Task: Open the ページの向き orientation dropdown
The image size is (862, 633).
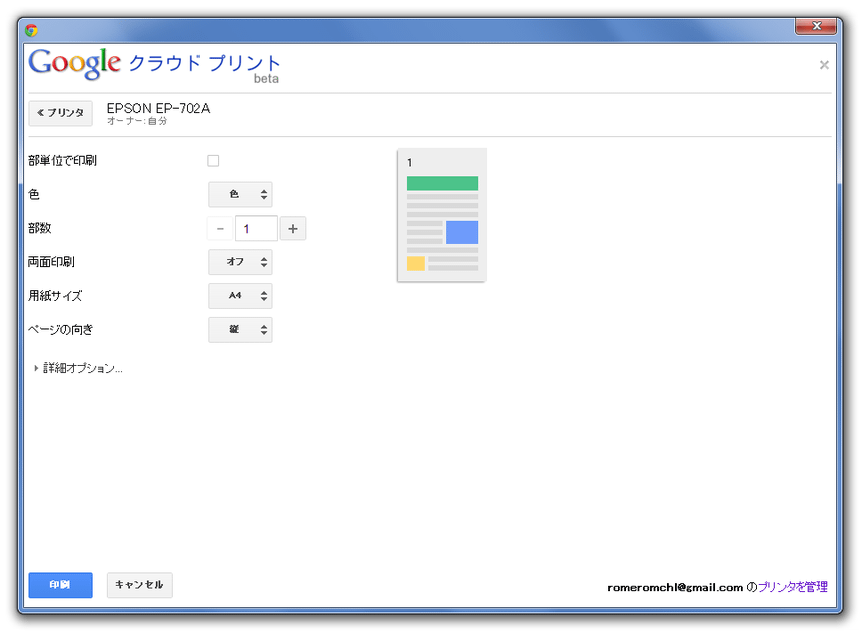Action: coord(240,330)
